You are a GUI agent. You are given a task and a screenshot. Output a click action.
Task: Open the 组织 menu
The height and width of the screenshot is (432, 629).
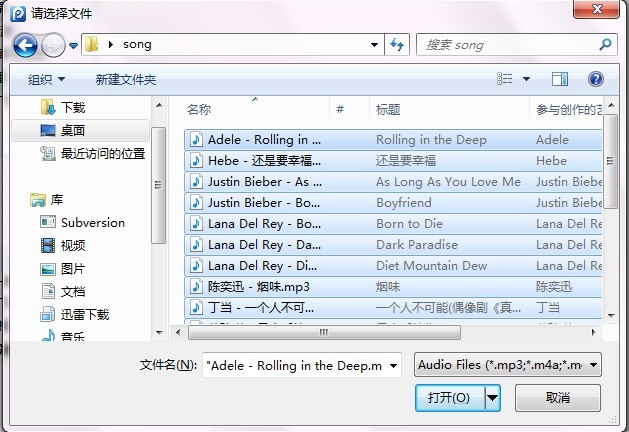coord(46,79)
